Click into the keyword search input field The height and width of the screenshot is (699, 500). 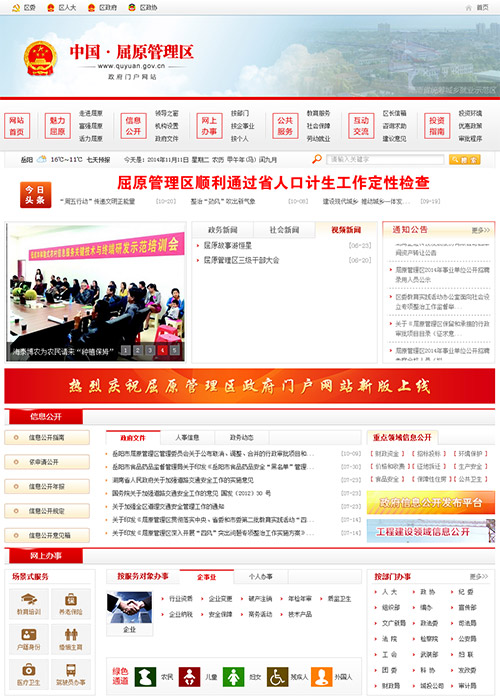click(385, 159)
